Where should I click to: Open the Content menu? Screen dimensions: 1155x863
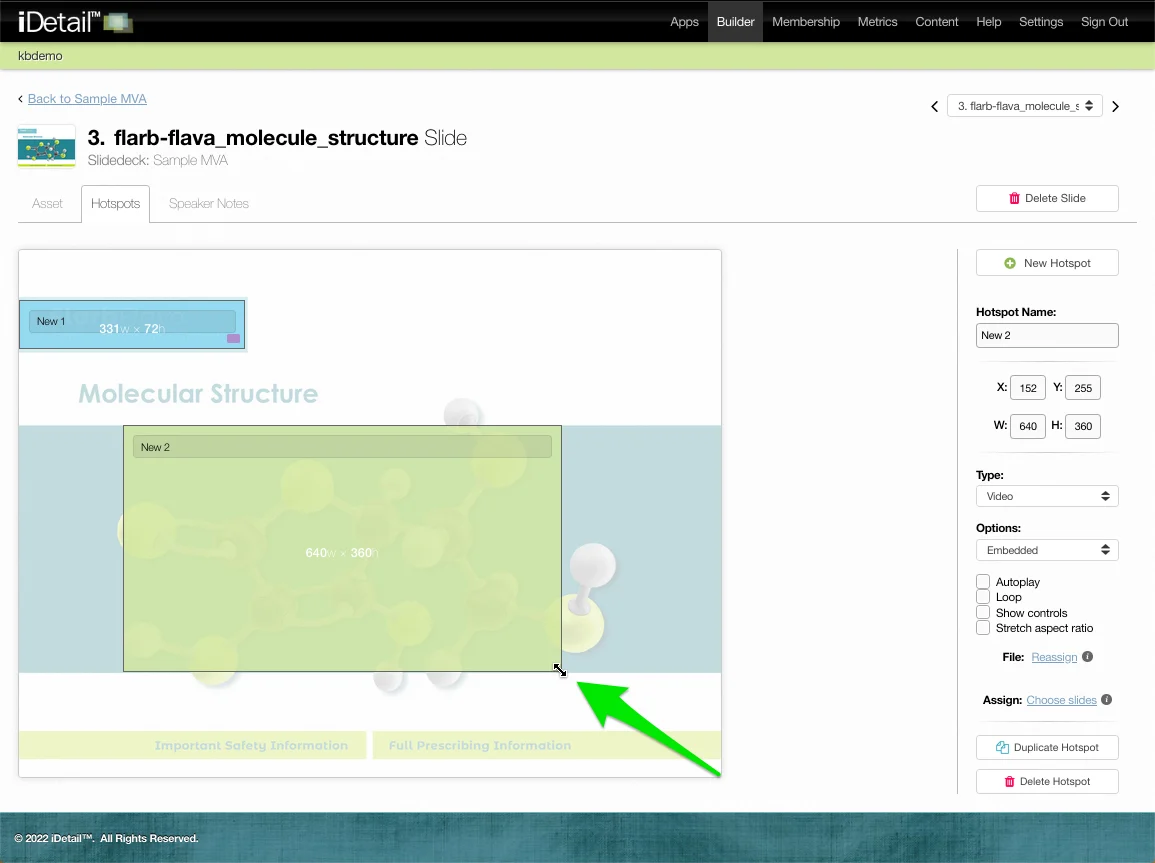pyautogui.click(x=936, y=21)
